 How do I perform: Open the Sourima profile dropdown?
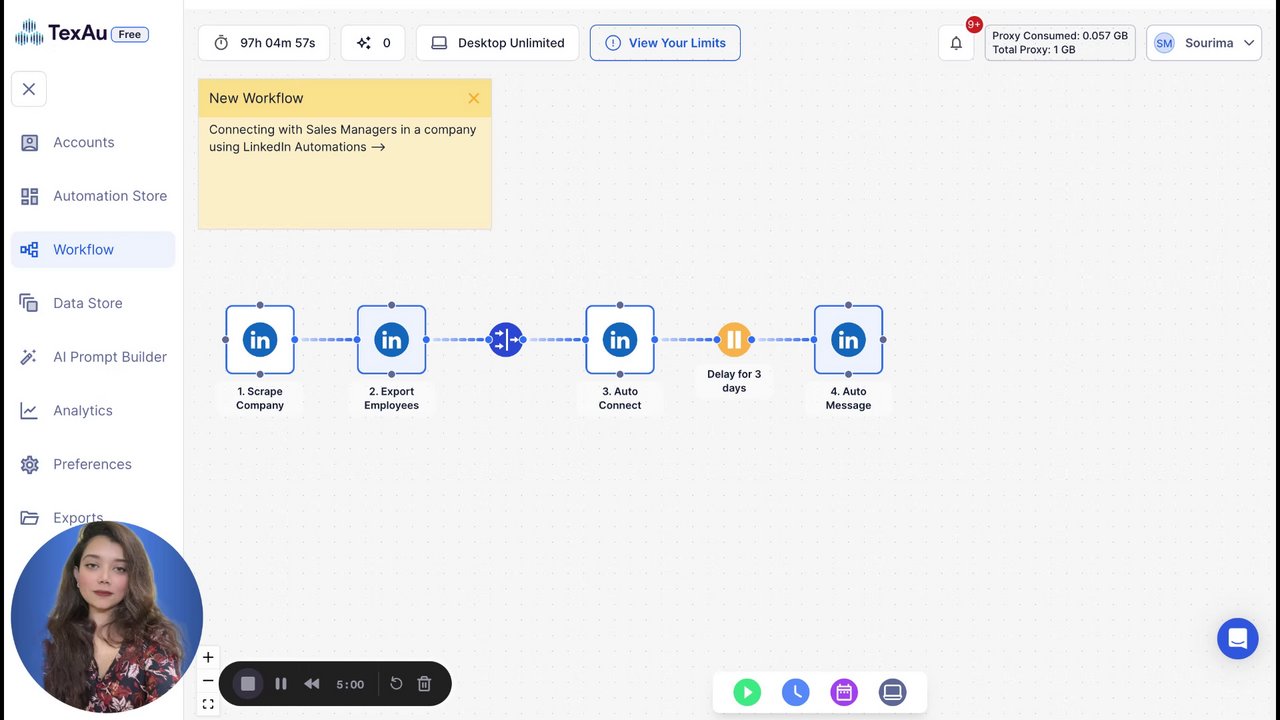(1204, 43)
